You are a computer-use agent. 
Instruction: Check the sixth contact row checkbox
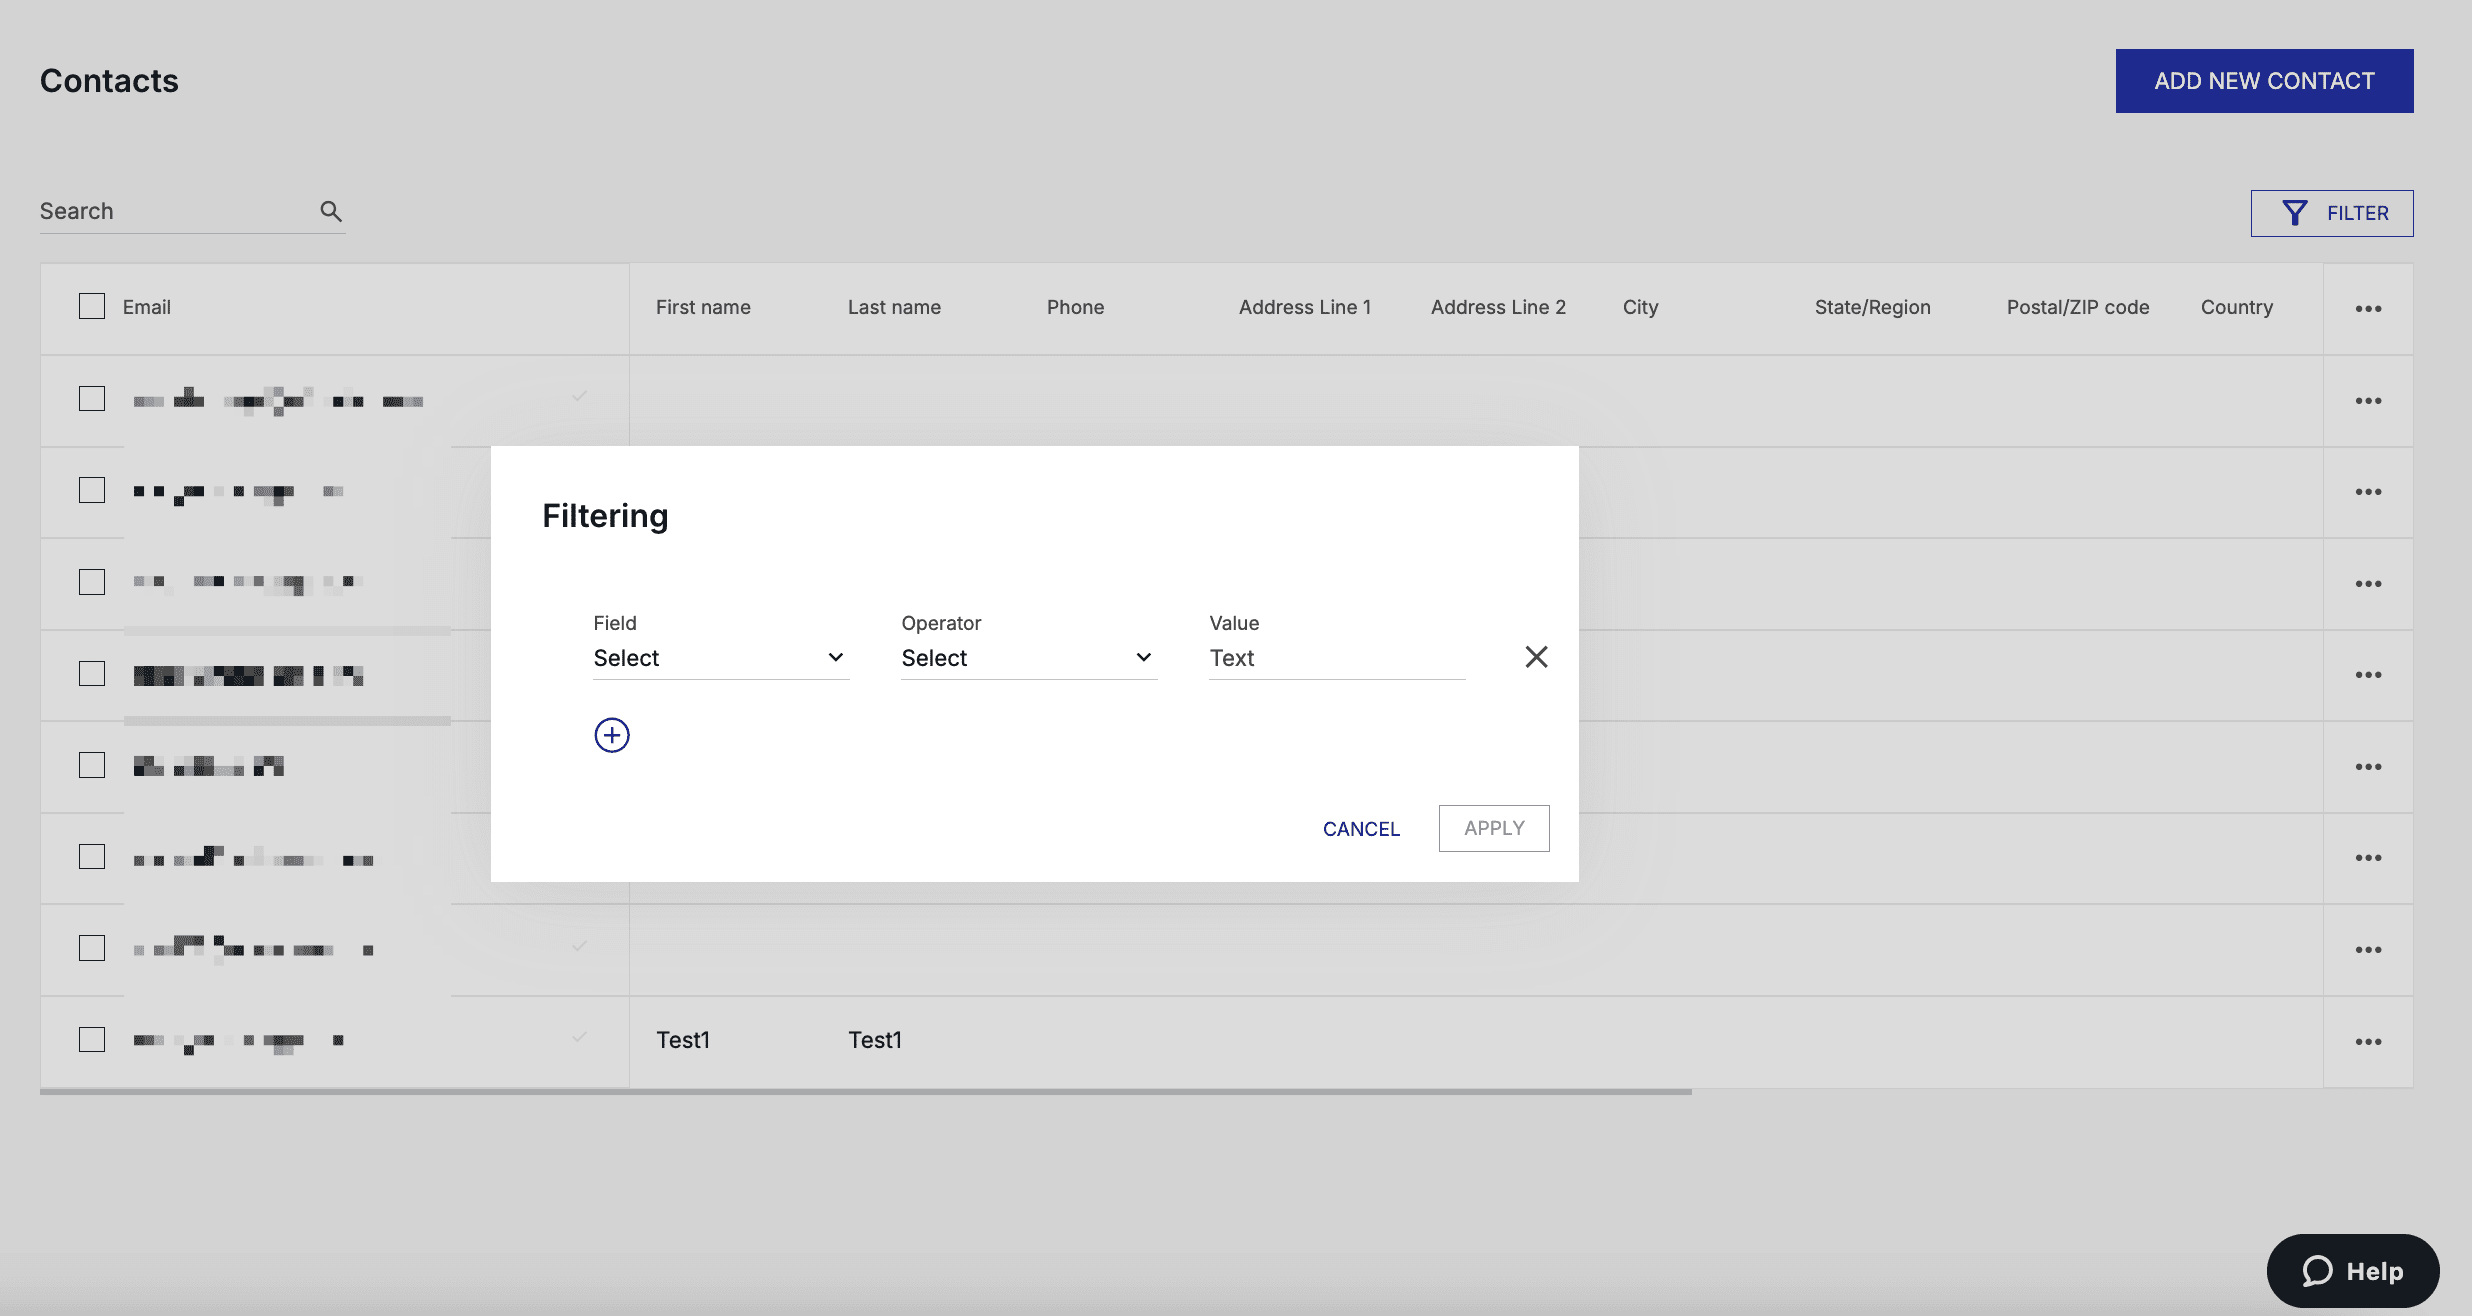(92, 856)
